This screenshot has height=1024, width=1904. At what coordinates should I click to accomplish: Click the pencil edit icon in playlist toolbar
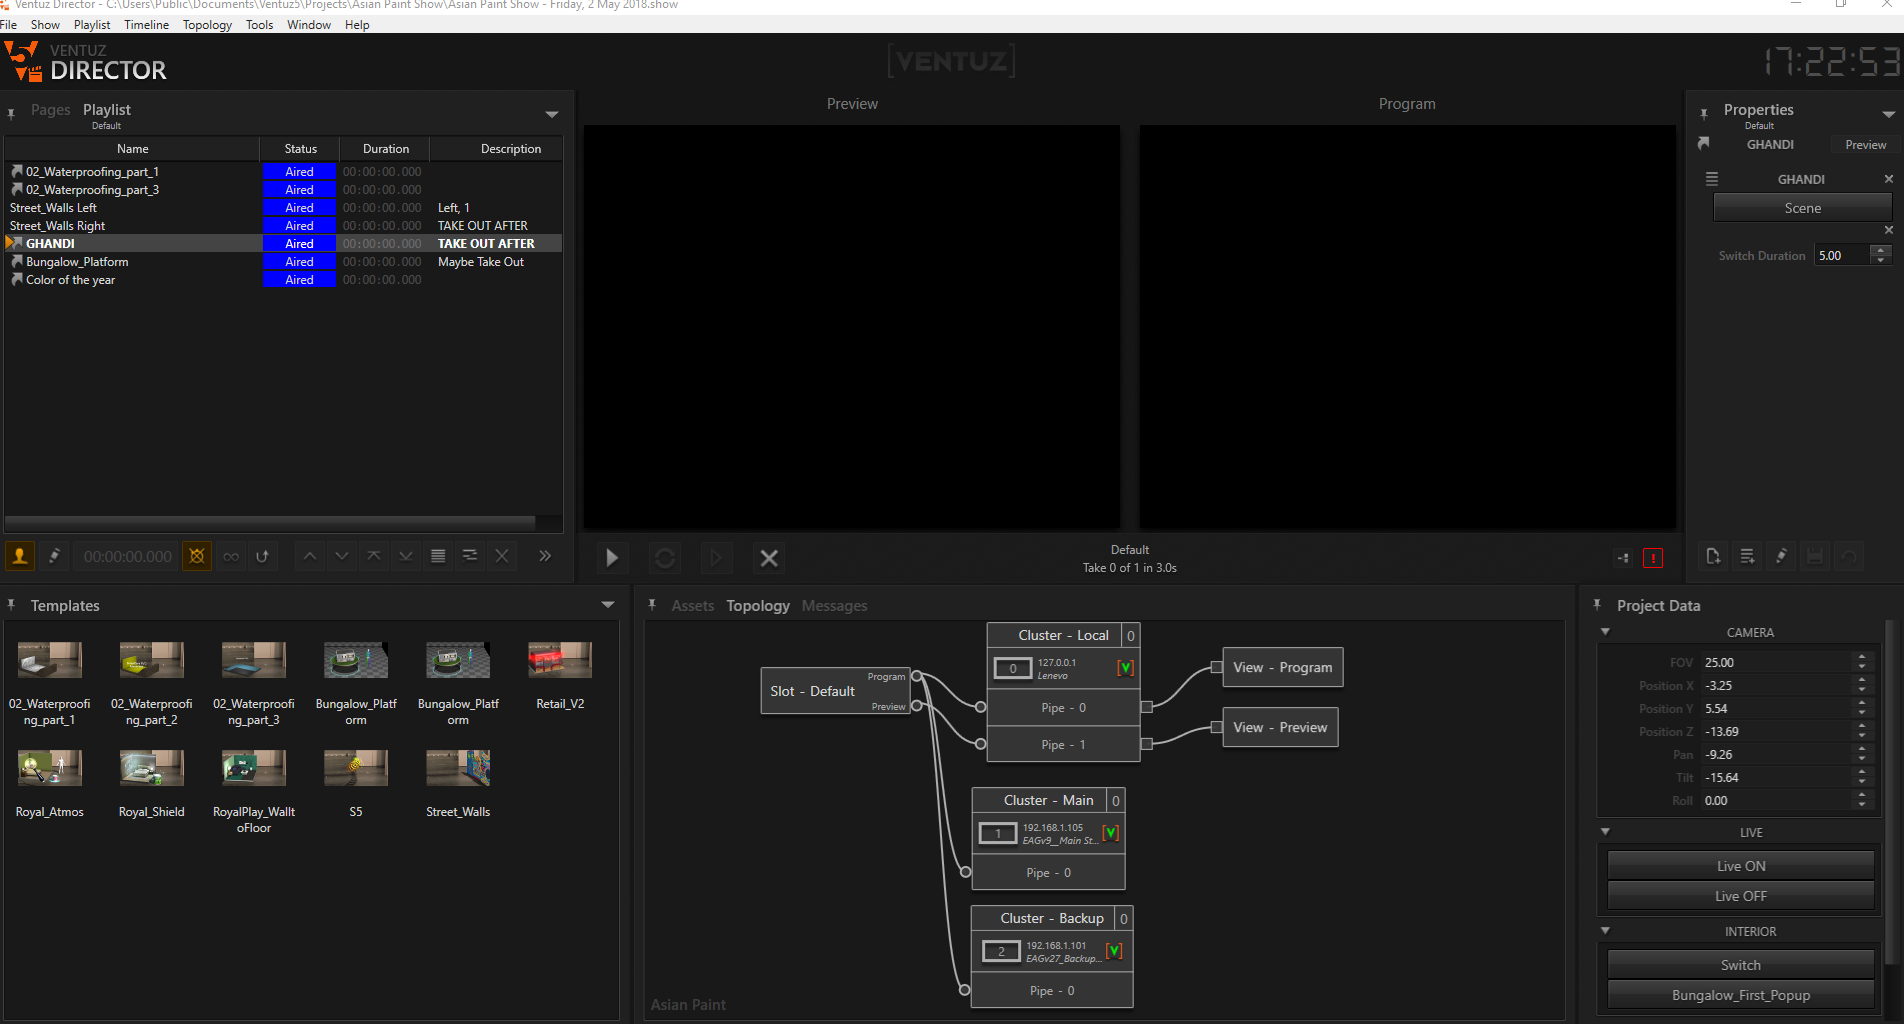tap(55, 556)
